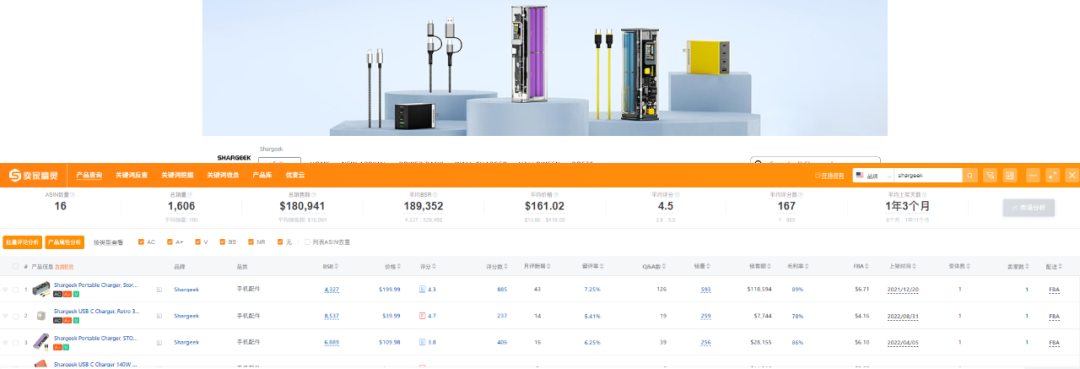Uncheck the NR filter checkbox
The height and width of the screenshot is (369, 1080).
coord(251,242)
